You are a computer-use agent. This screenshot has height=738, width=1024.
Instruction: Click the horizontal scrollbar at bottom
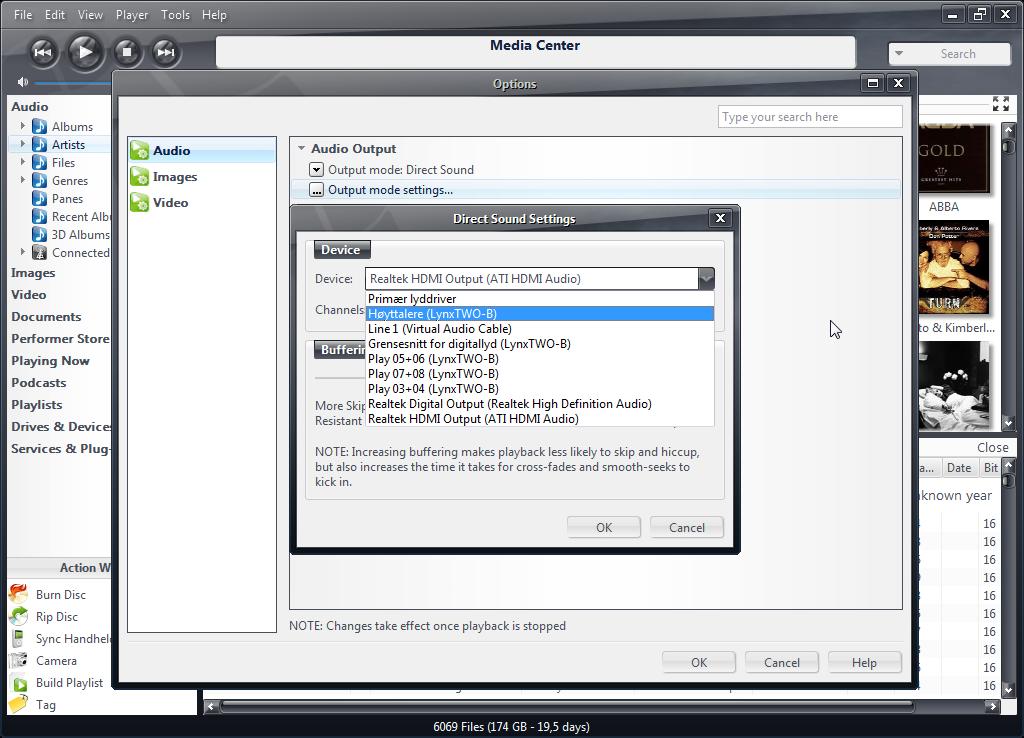567,706
